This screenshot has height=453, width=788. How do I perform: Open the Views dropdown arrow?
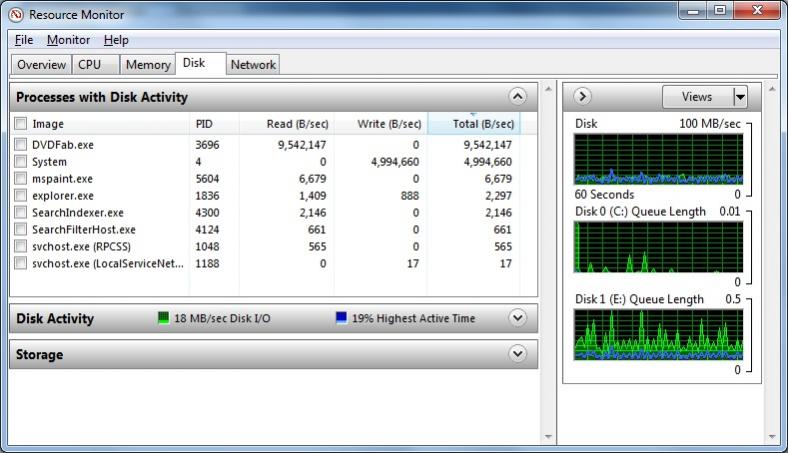pos(740,97)
